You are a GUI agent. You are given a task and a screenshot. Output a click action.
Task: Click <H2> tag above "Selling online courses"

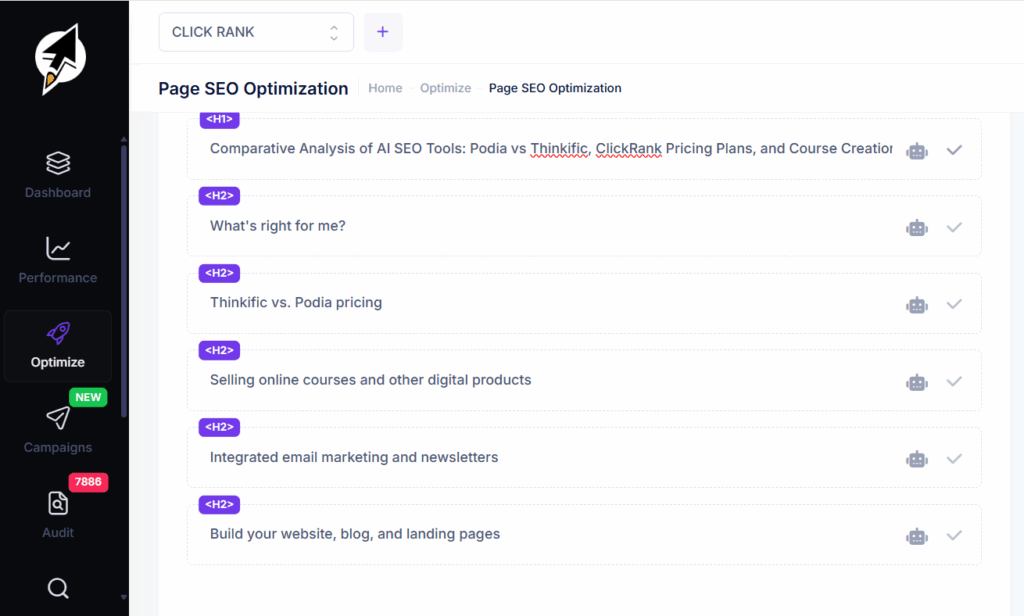(x=219, y=350)
